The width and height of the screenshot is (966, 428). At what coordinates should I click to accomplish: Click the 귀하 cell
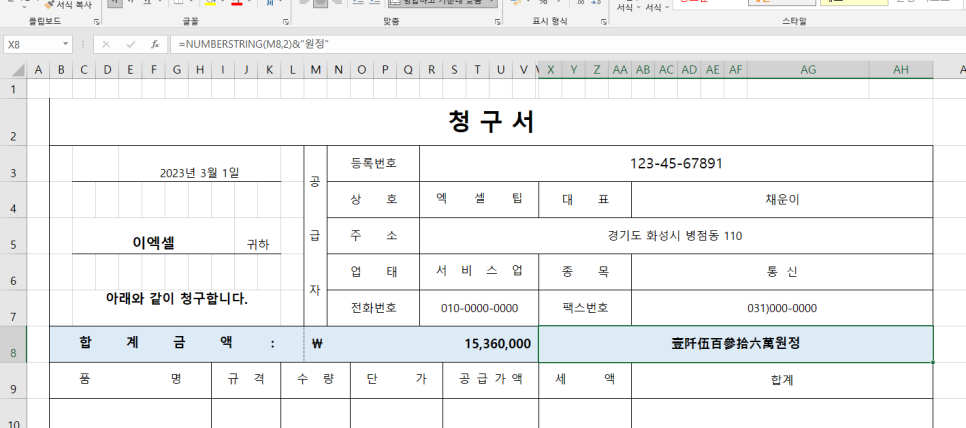[258, 236]
